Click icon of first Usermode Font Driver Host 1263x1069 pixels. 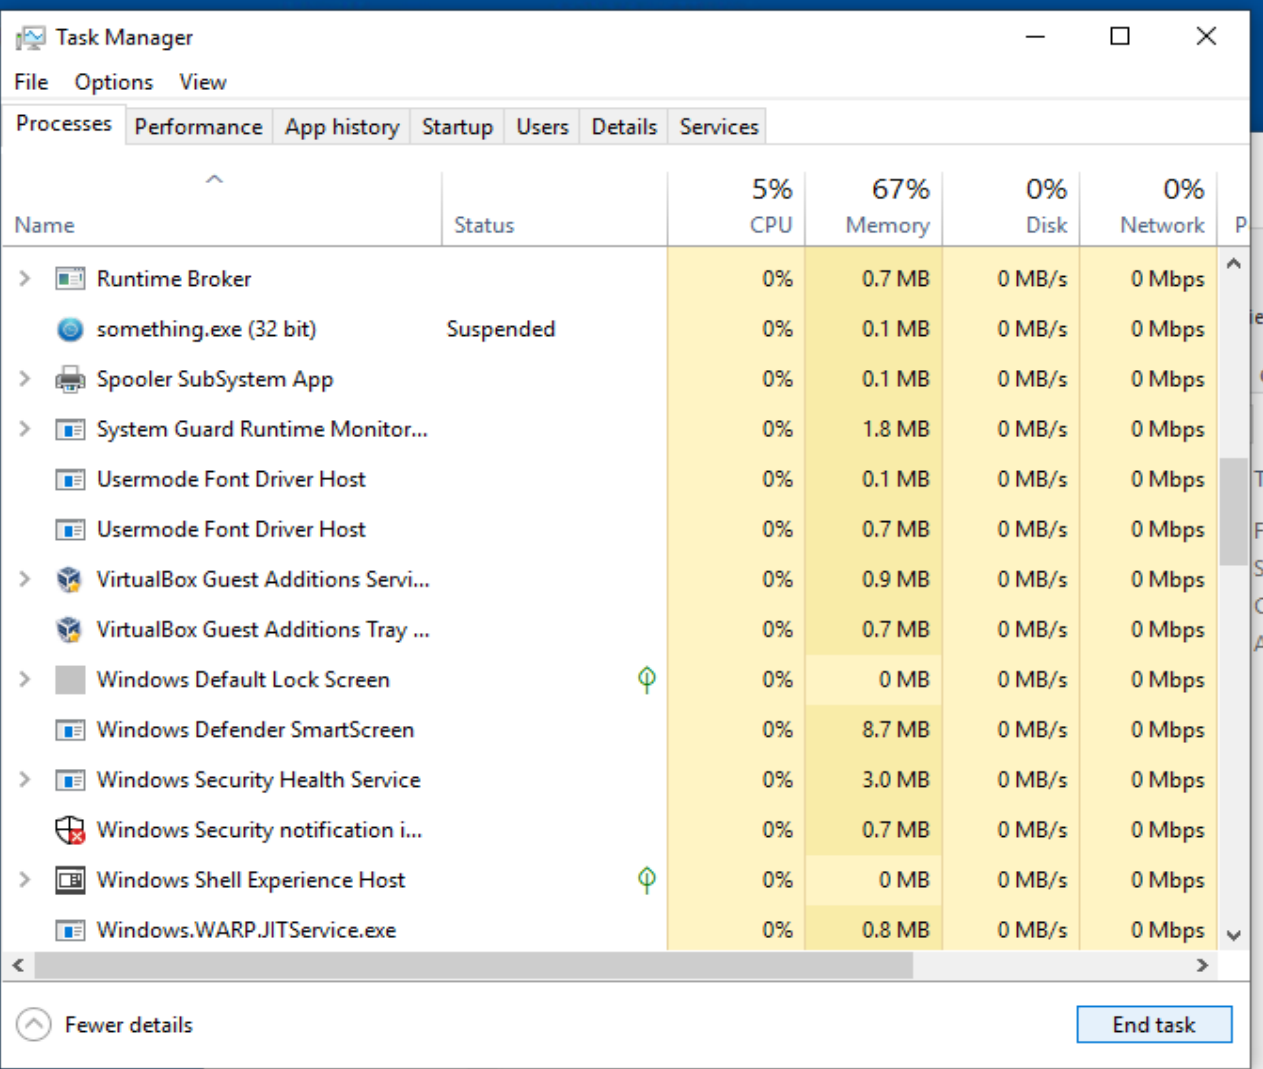70,479
